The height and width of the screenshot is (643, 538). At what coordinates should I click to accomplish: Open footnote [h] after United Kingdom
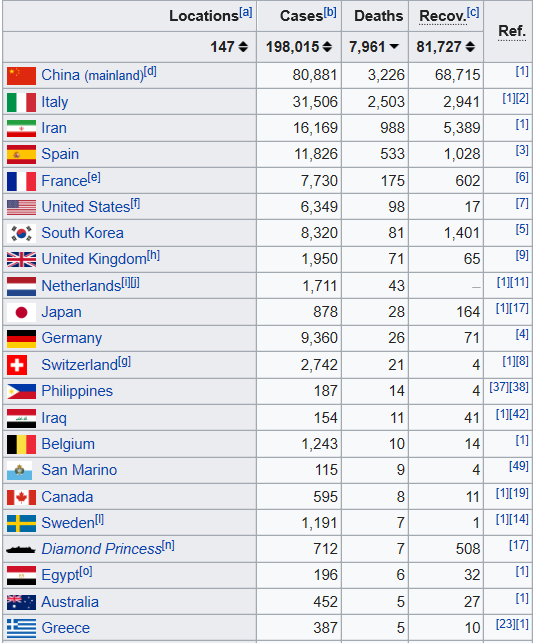coord(153,256)
